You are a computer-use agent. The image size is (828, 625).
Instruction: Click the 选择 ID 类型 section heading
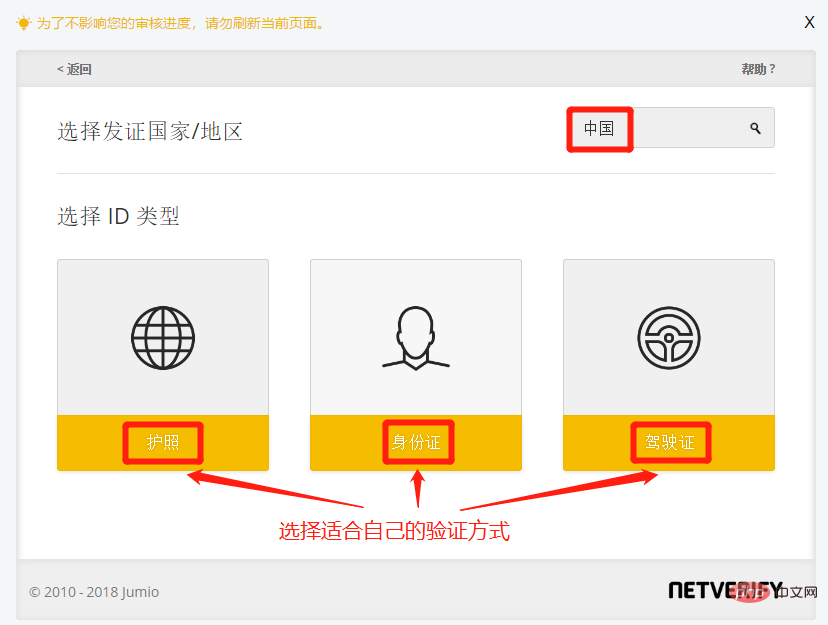click(x=118, y=215)
